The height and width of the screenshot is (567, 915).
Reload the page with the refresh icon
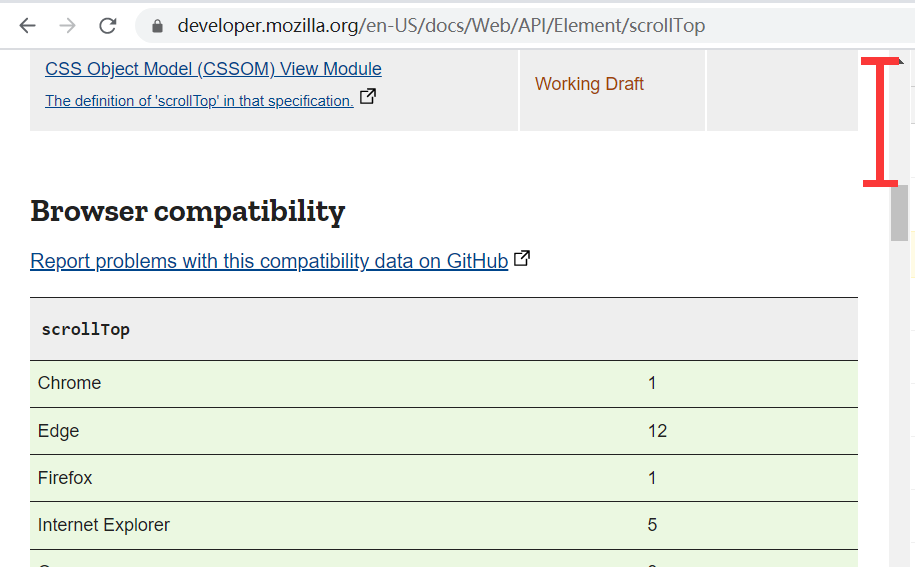[108, 26]
